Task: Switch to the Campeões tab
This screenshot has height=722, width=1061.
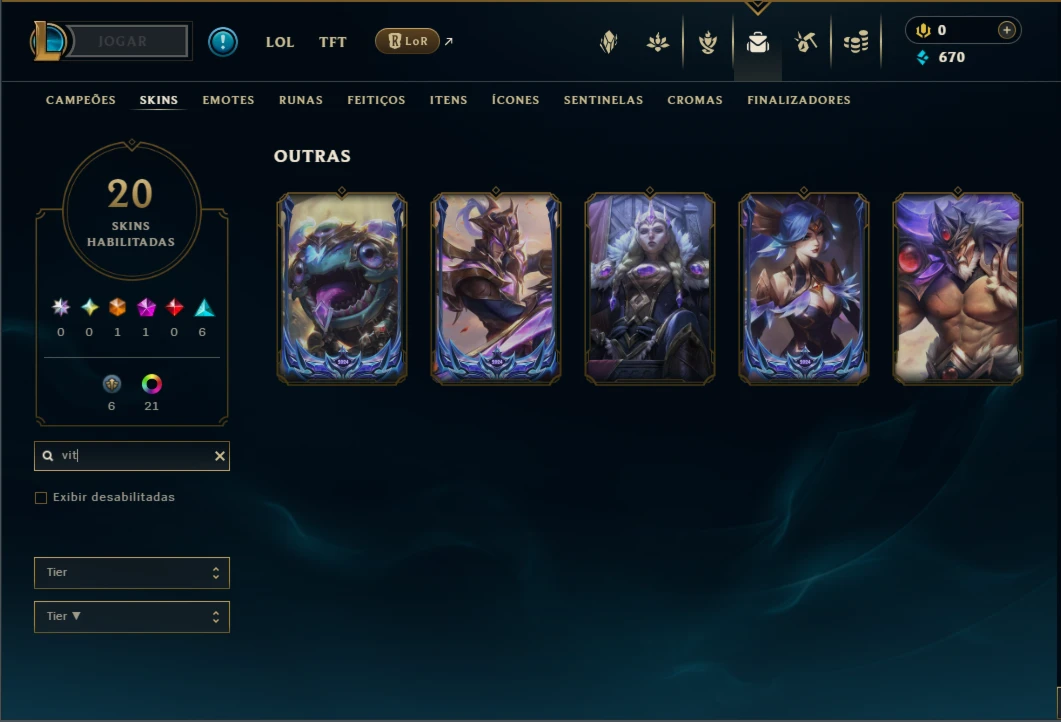Action: (81, 100)
